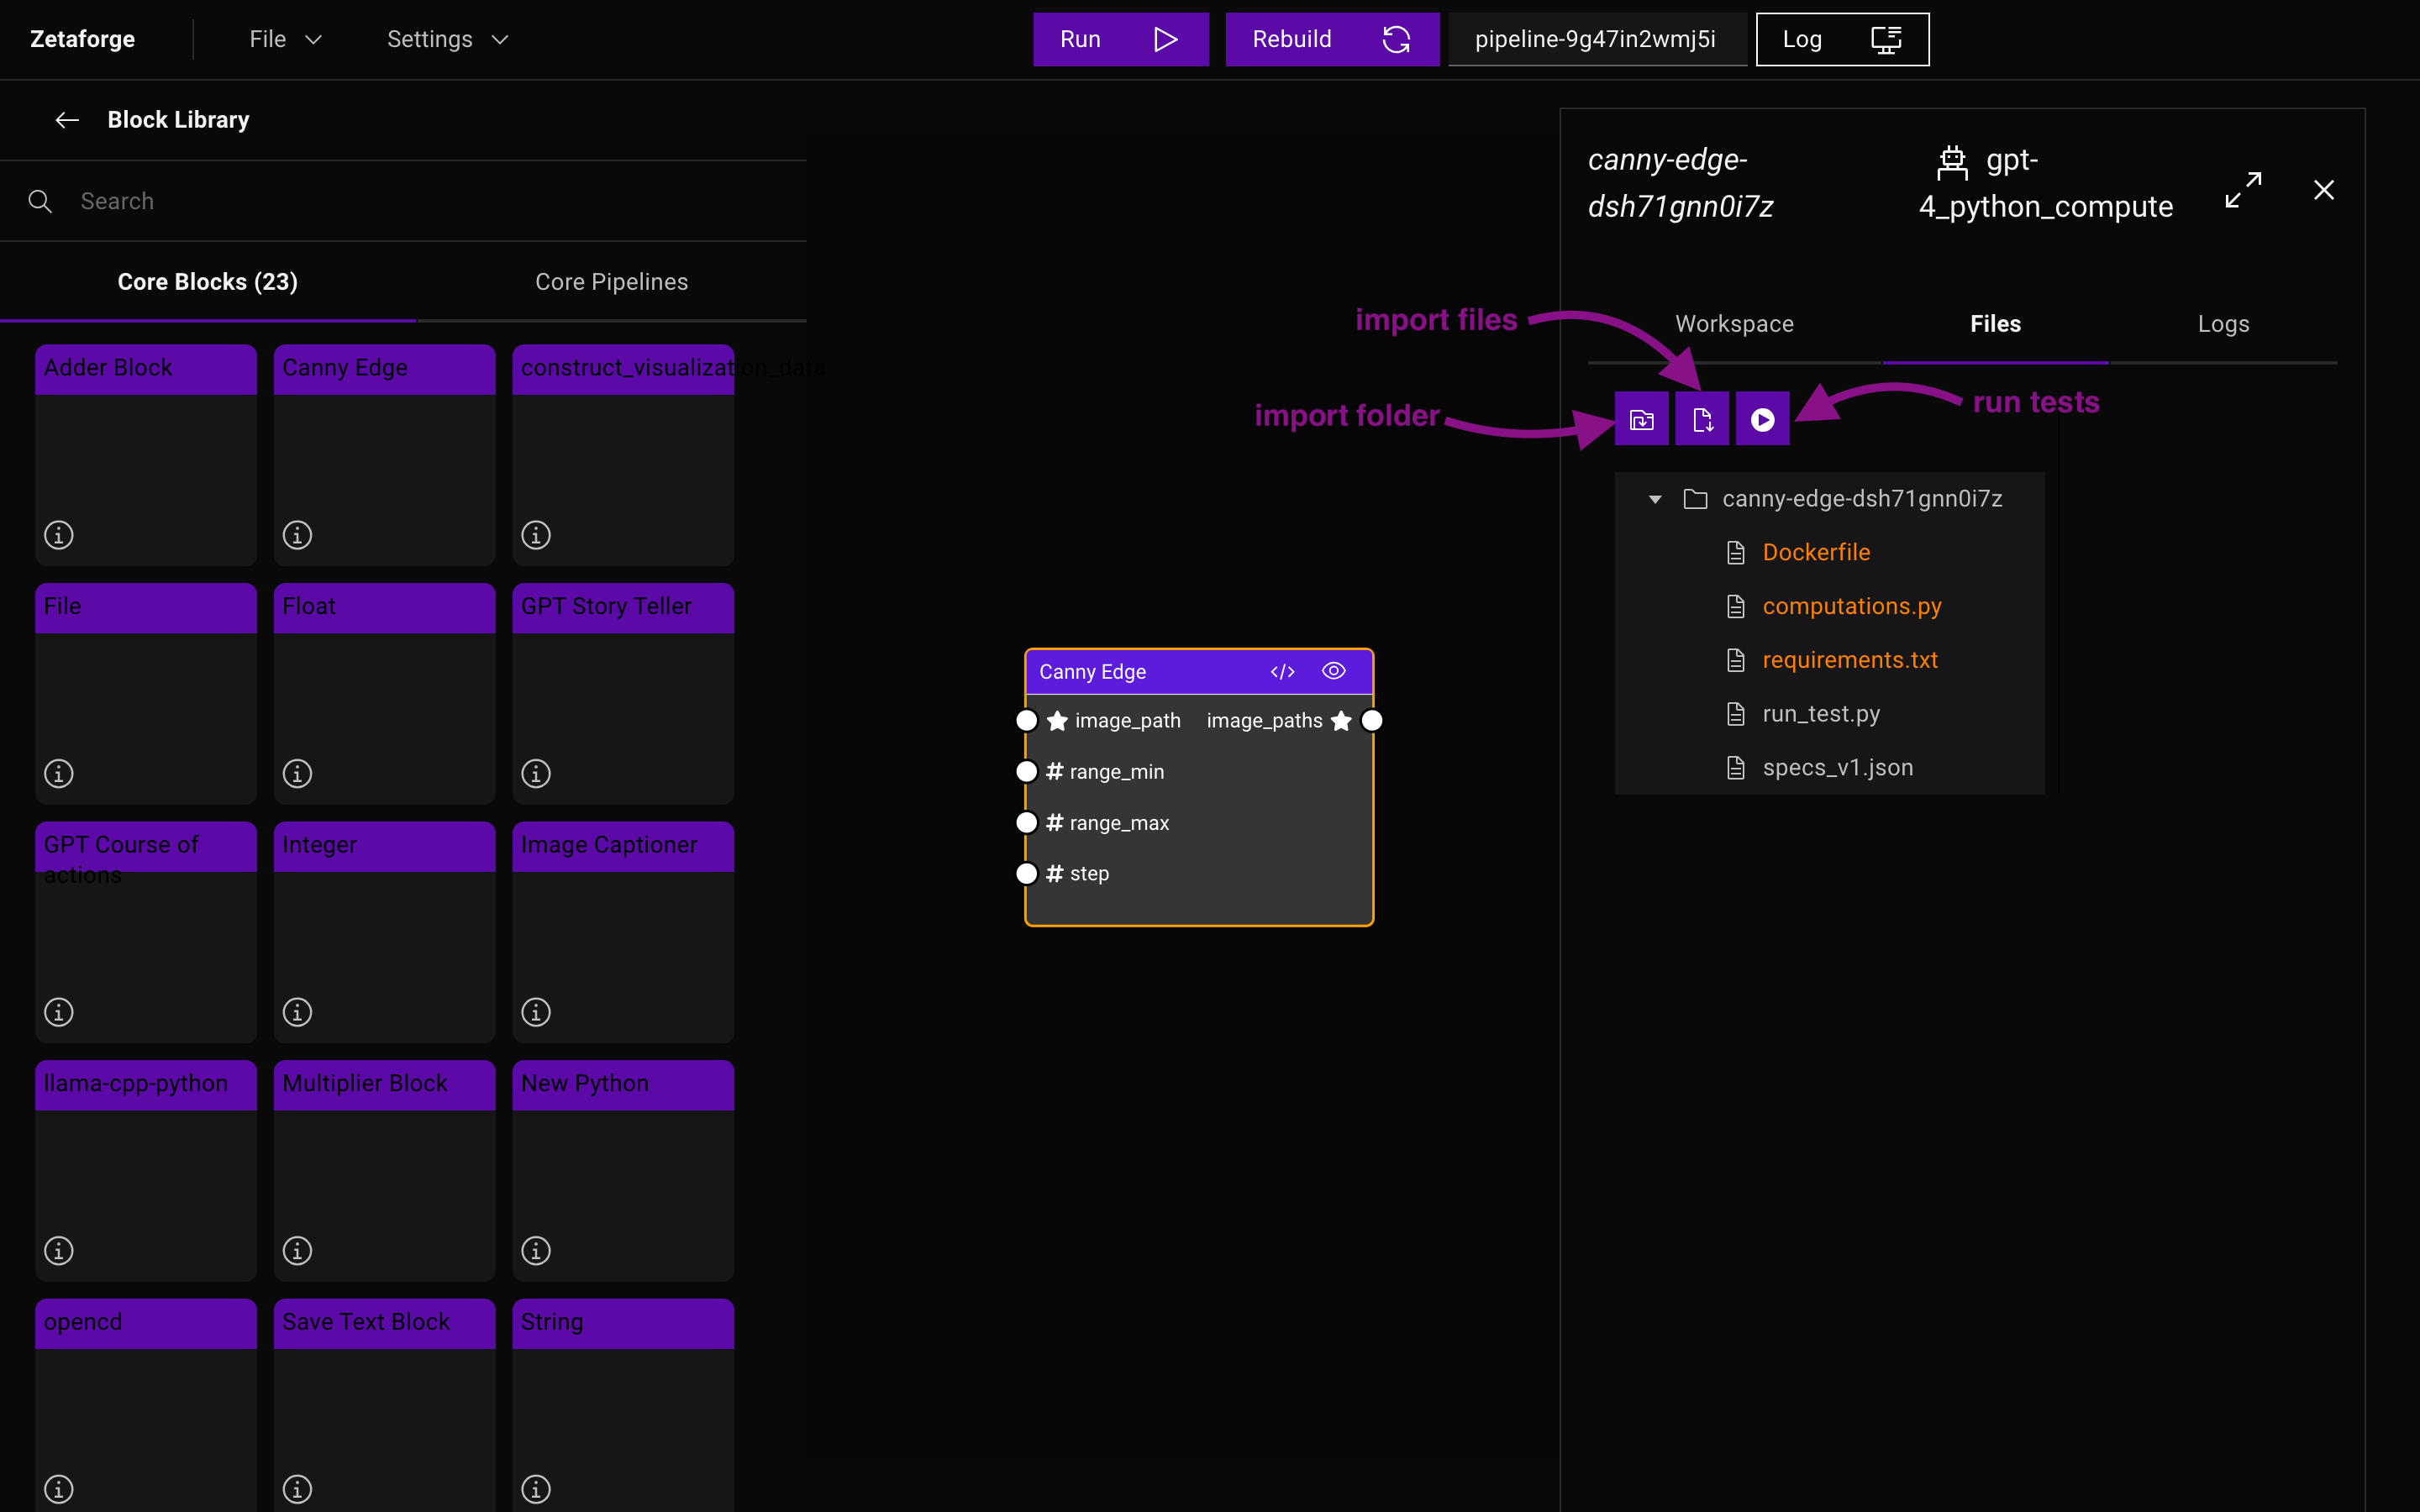
Task: Click the image_paths output connector
Action: coord(1372,720)
